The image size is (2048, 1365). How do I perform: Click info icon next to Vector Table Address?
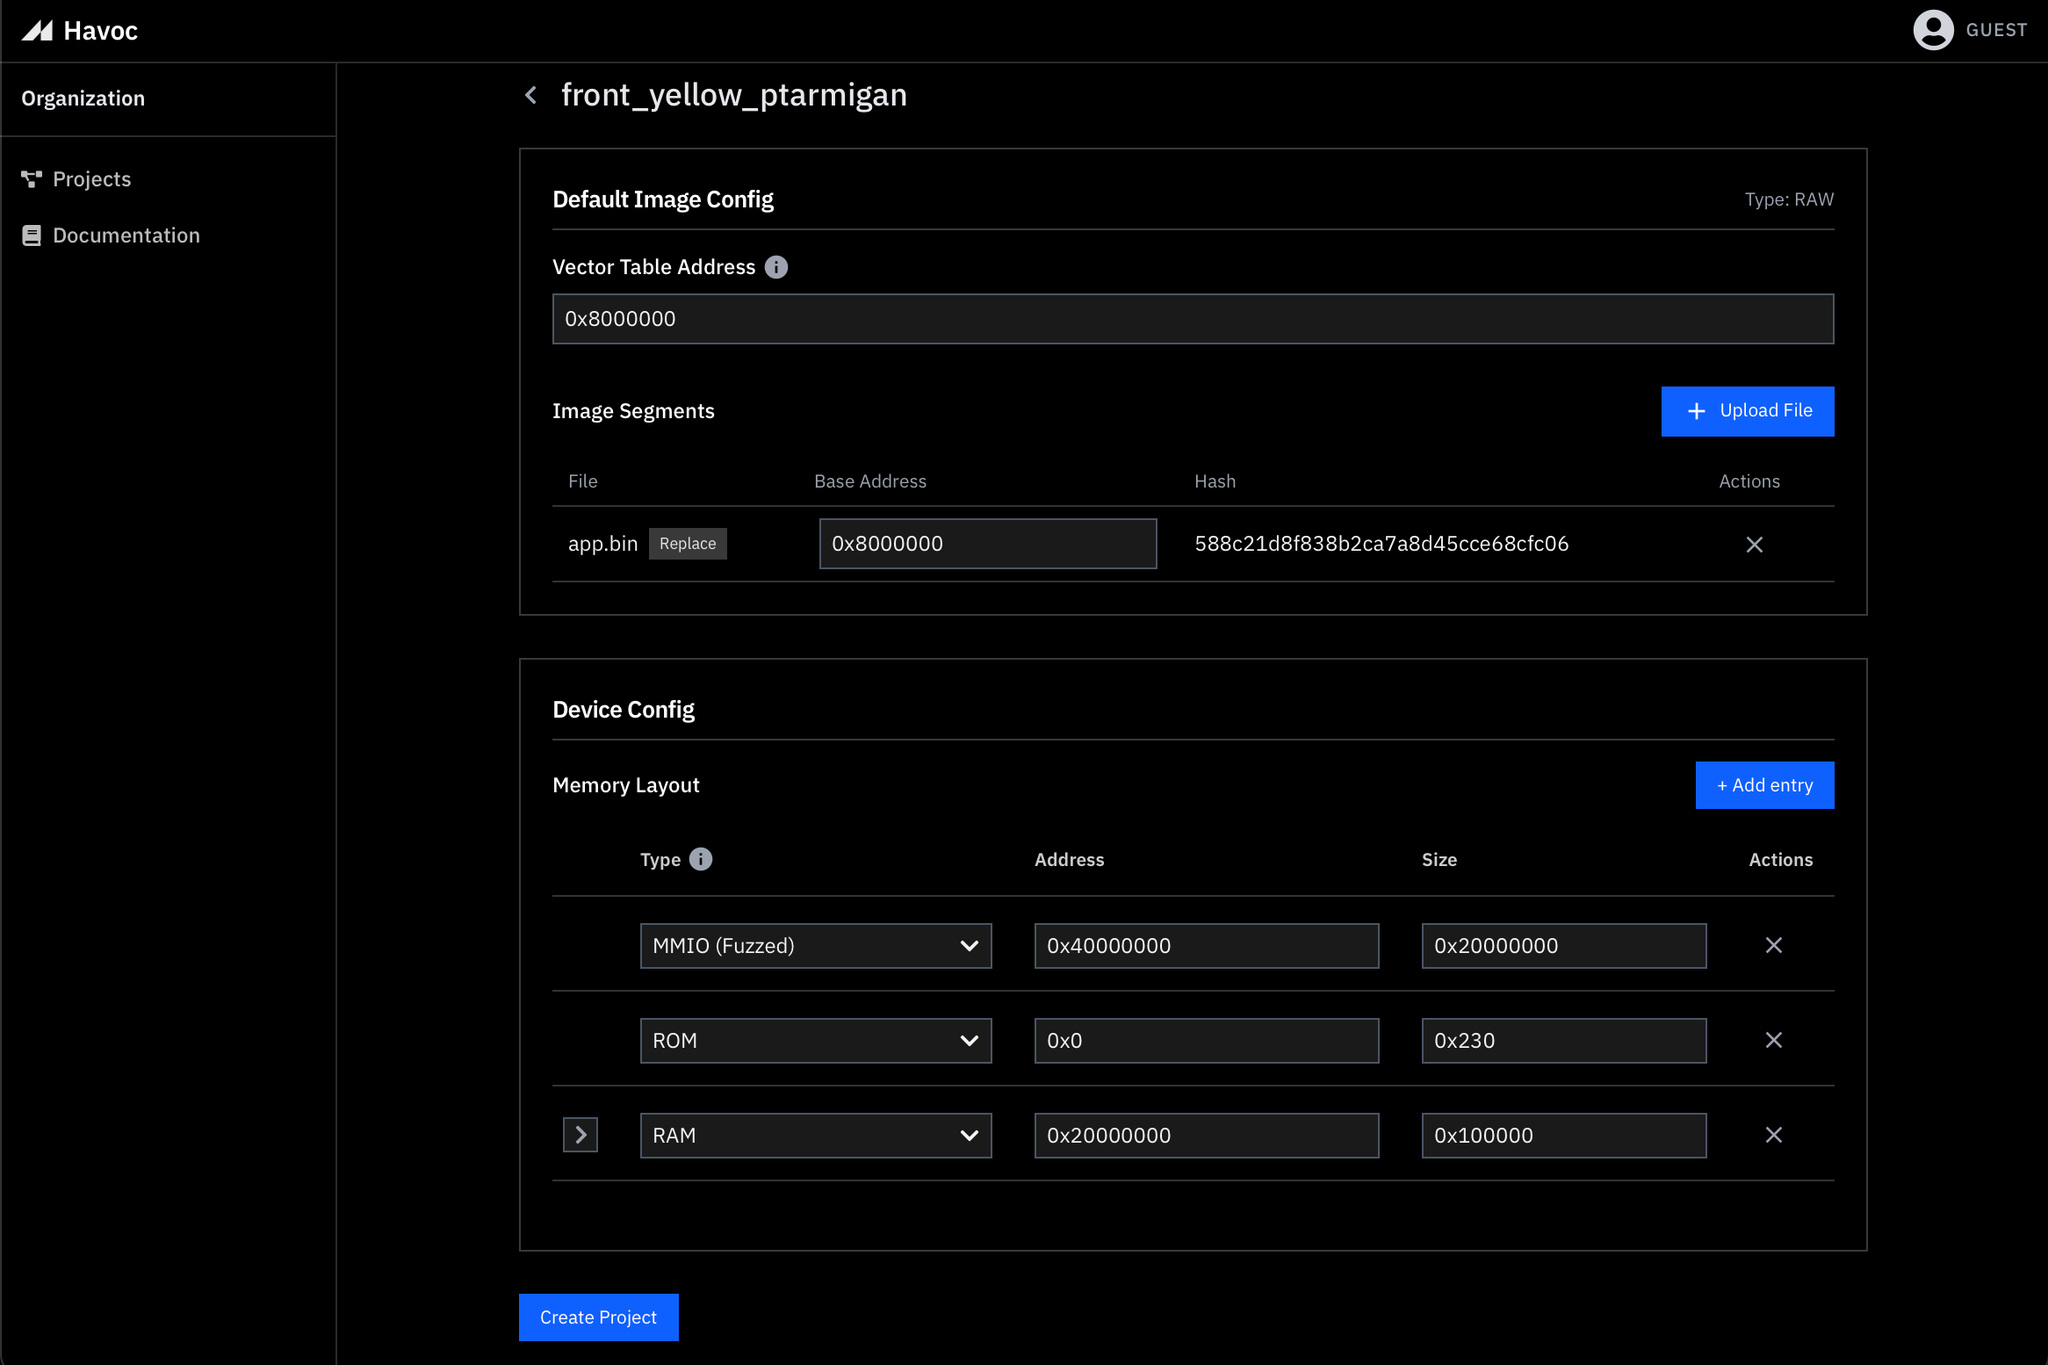pyautogui.click(x=776, y=267)
